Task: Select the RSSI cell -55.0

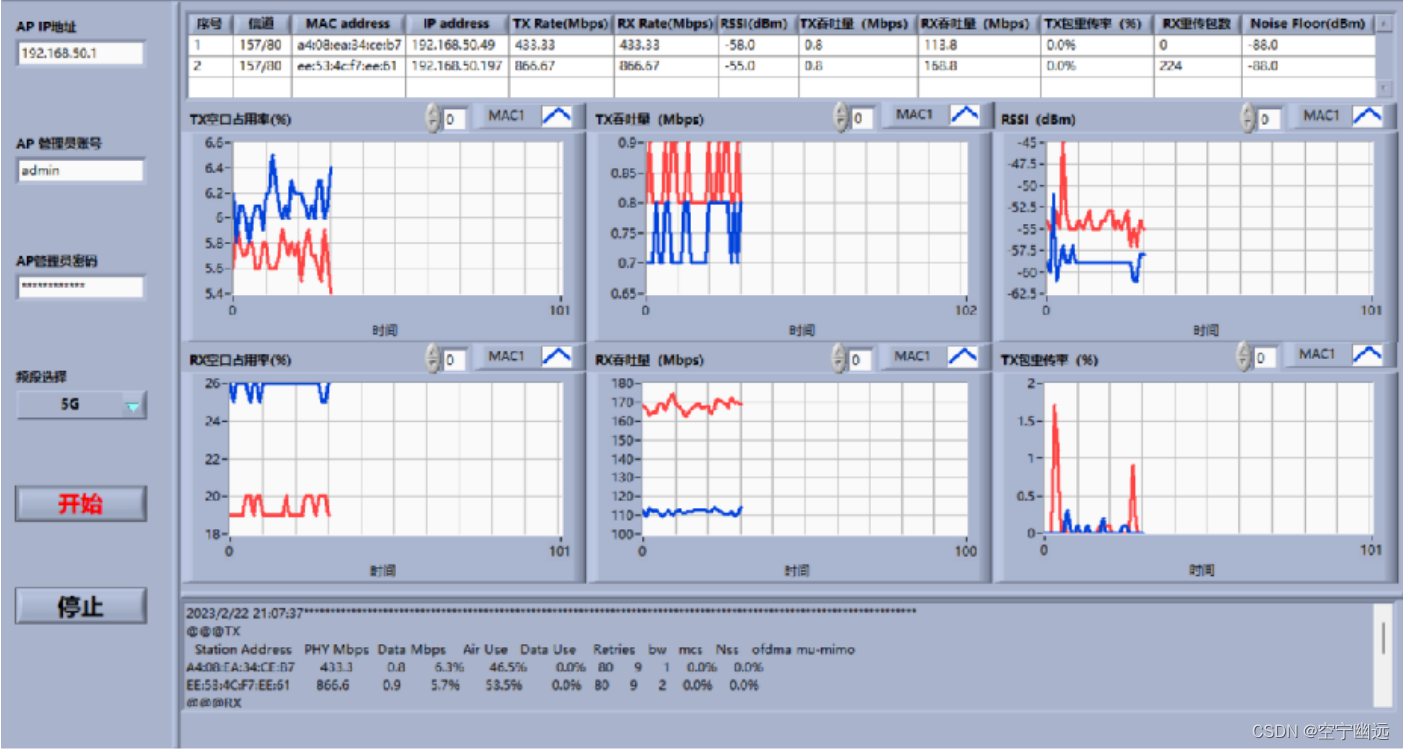Action: point(758,66)
